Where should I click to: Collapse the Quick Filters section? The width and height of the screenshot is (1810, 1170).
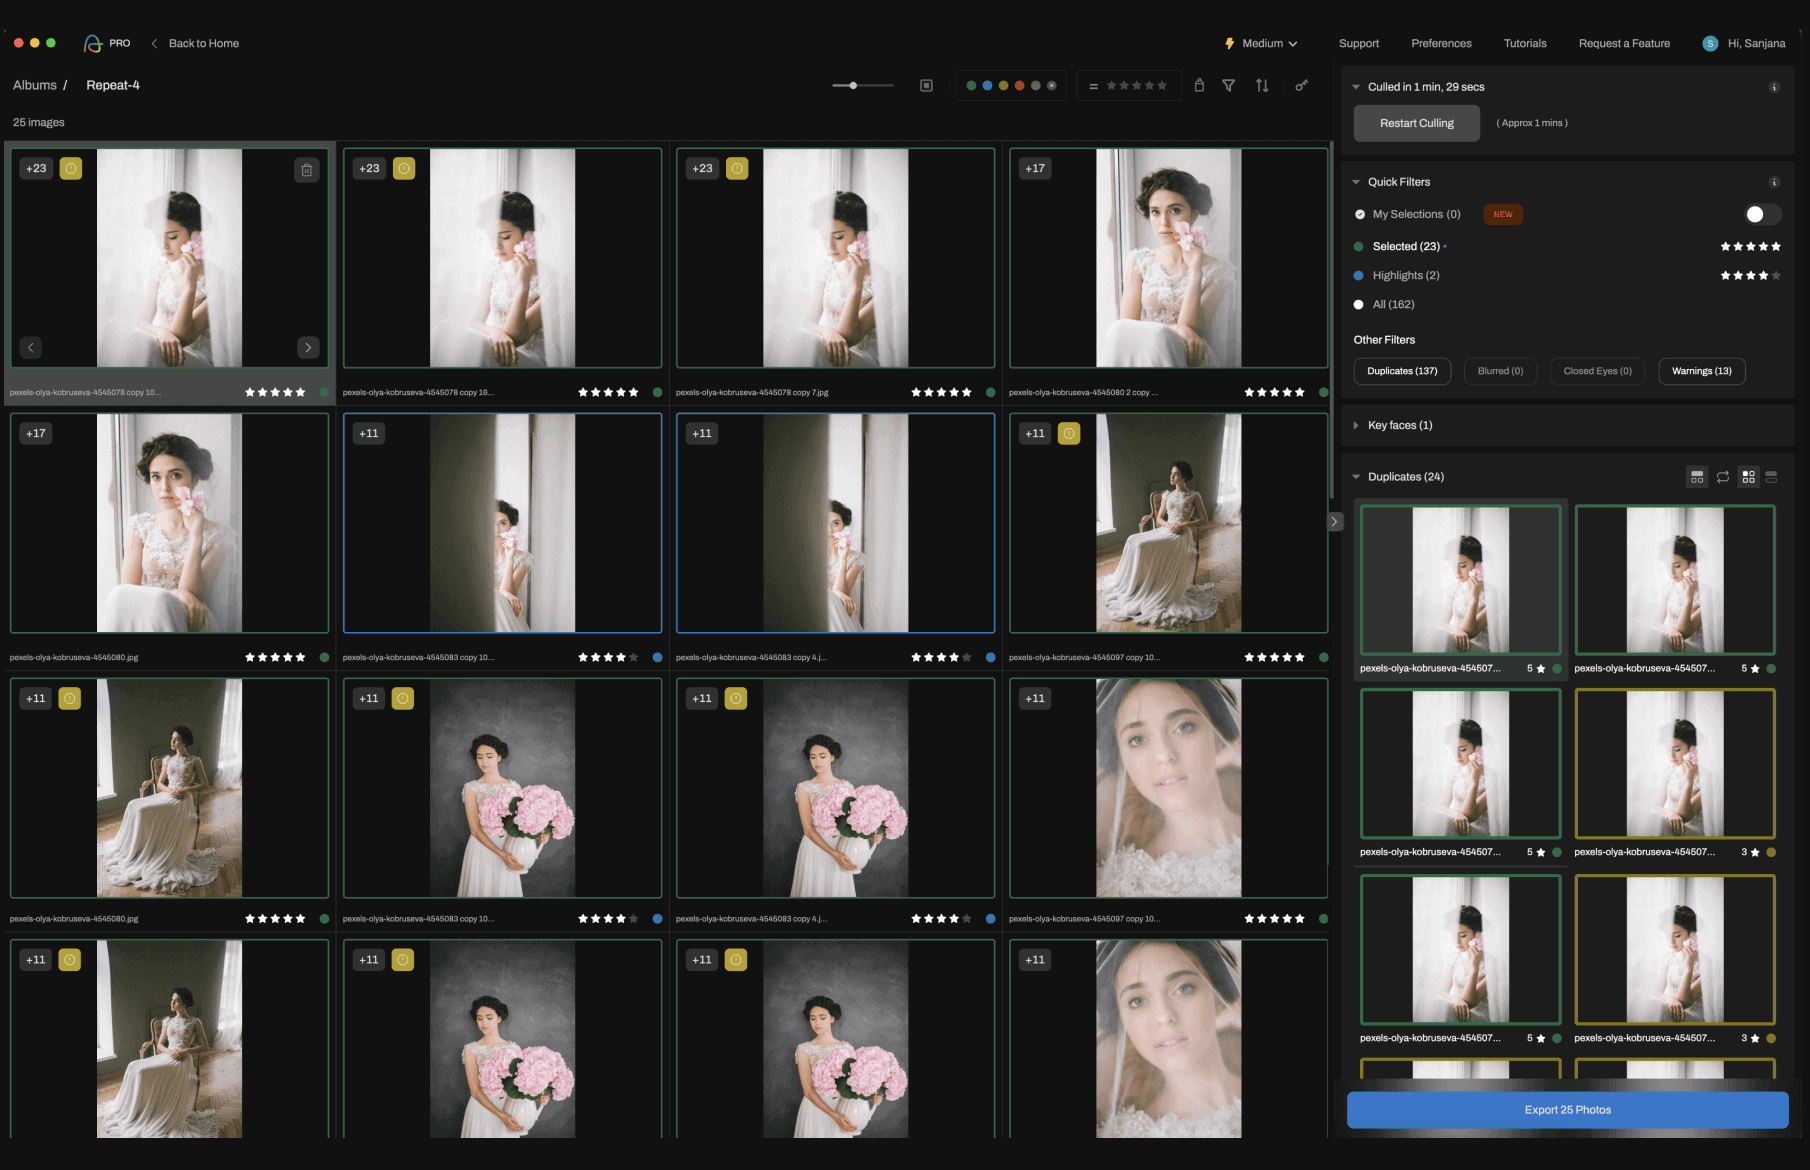click(x=1356, y=182)
